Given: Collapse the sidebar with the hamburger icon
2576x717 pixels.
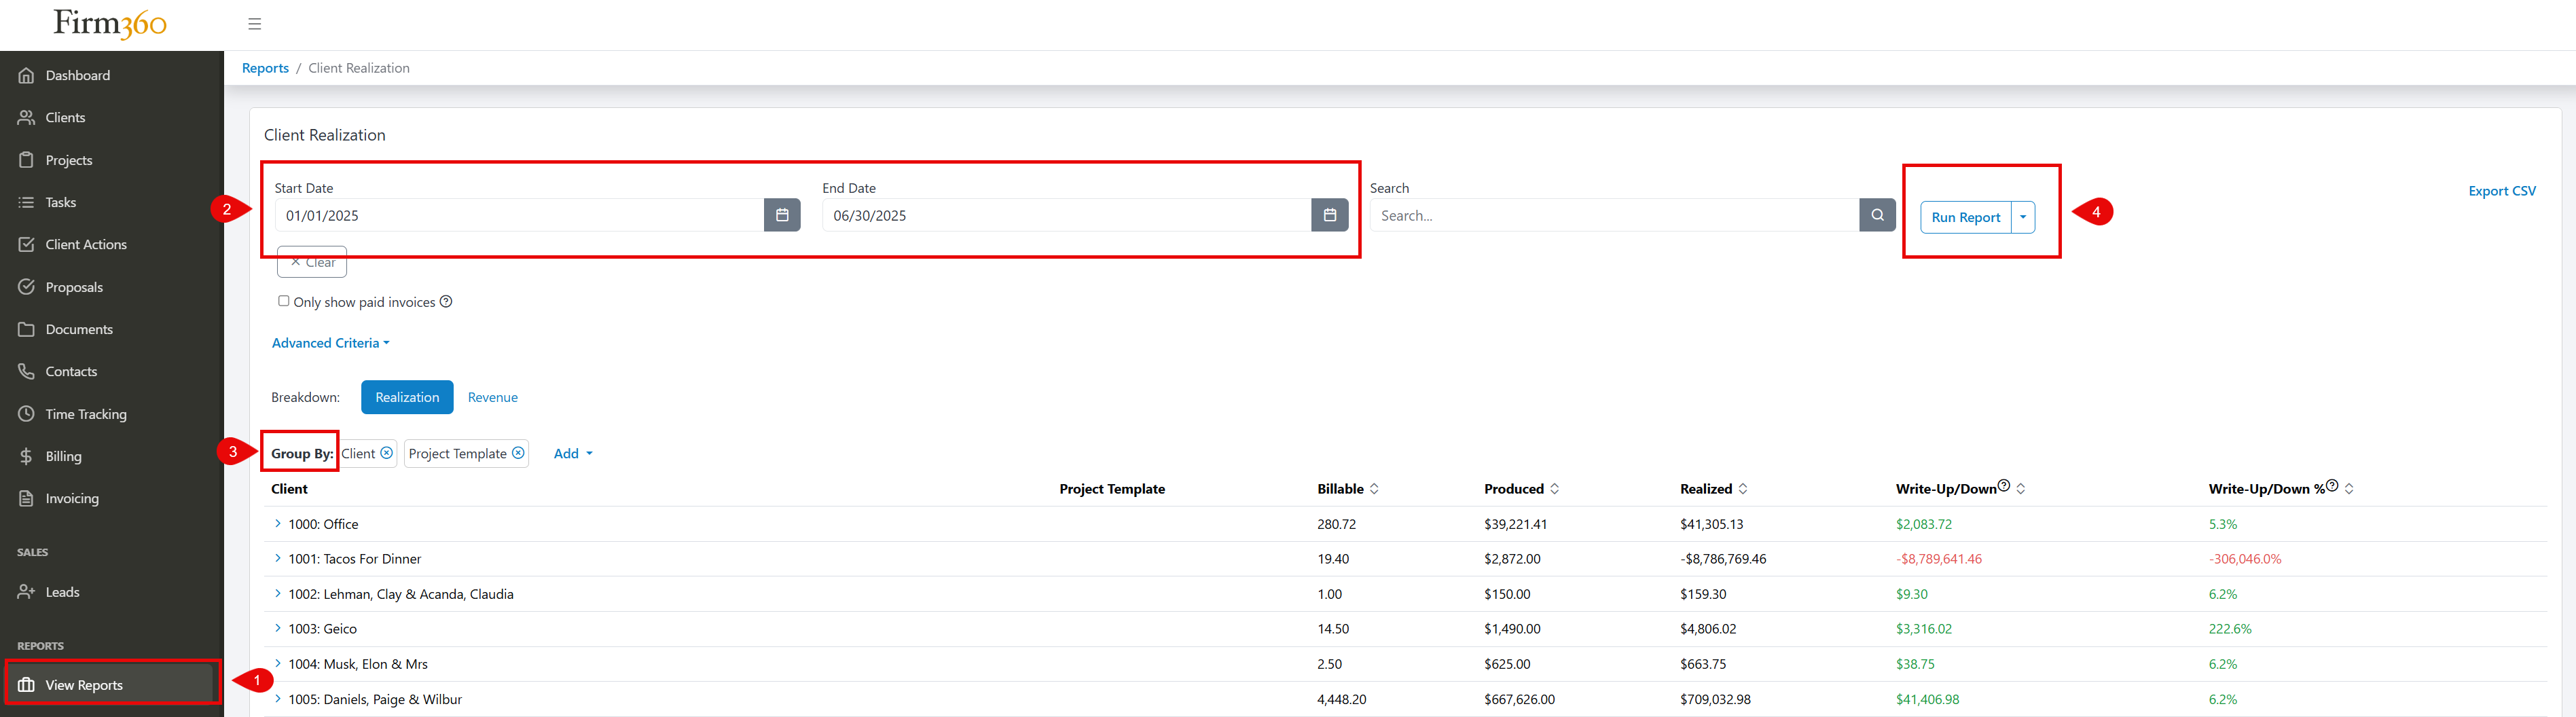Looking at the screenshot, I should [254, 23].
